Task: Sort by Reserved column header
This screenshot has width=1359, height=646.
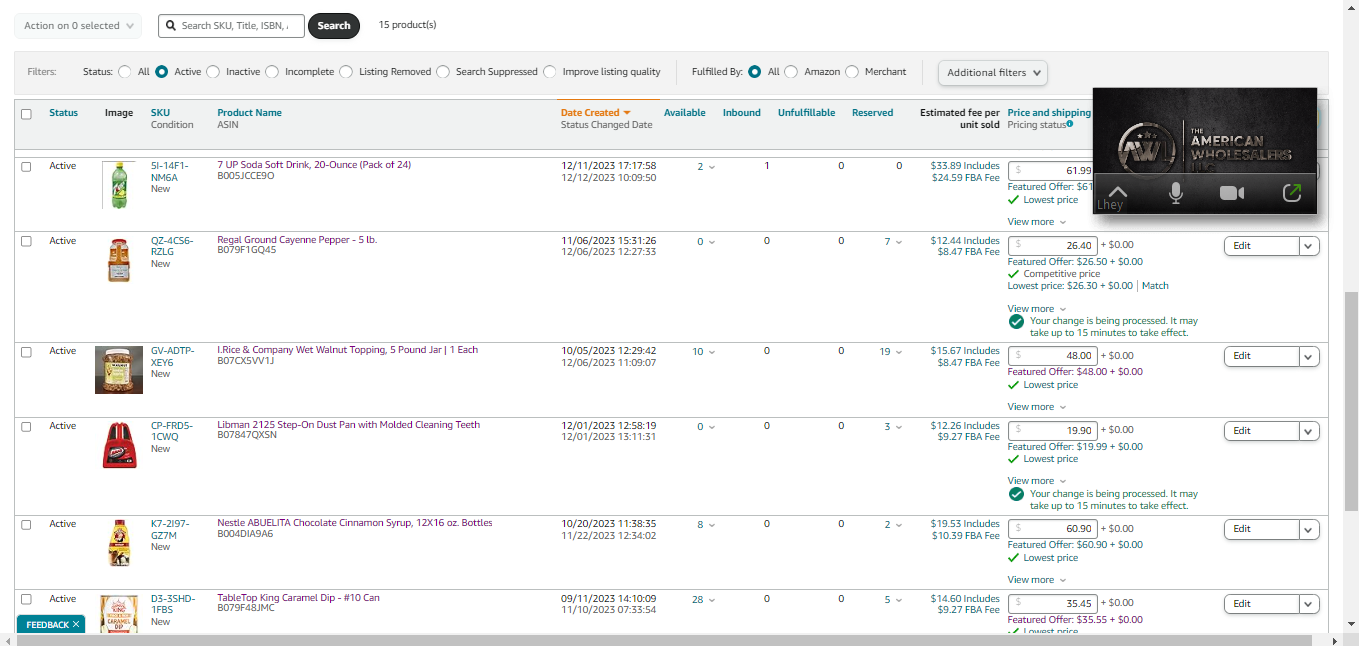Action: tap(872, 113)
